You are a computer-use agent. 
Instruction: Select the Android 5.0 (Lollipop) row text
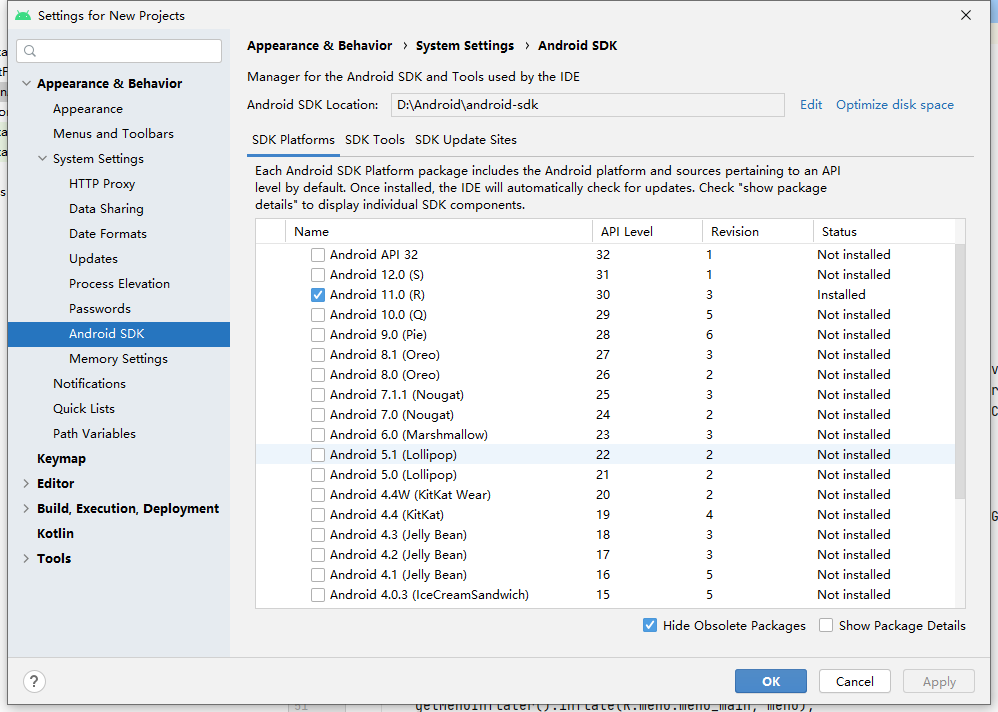pos(393,475)
